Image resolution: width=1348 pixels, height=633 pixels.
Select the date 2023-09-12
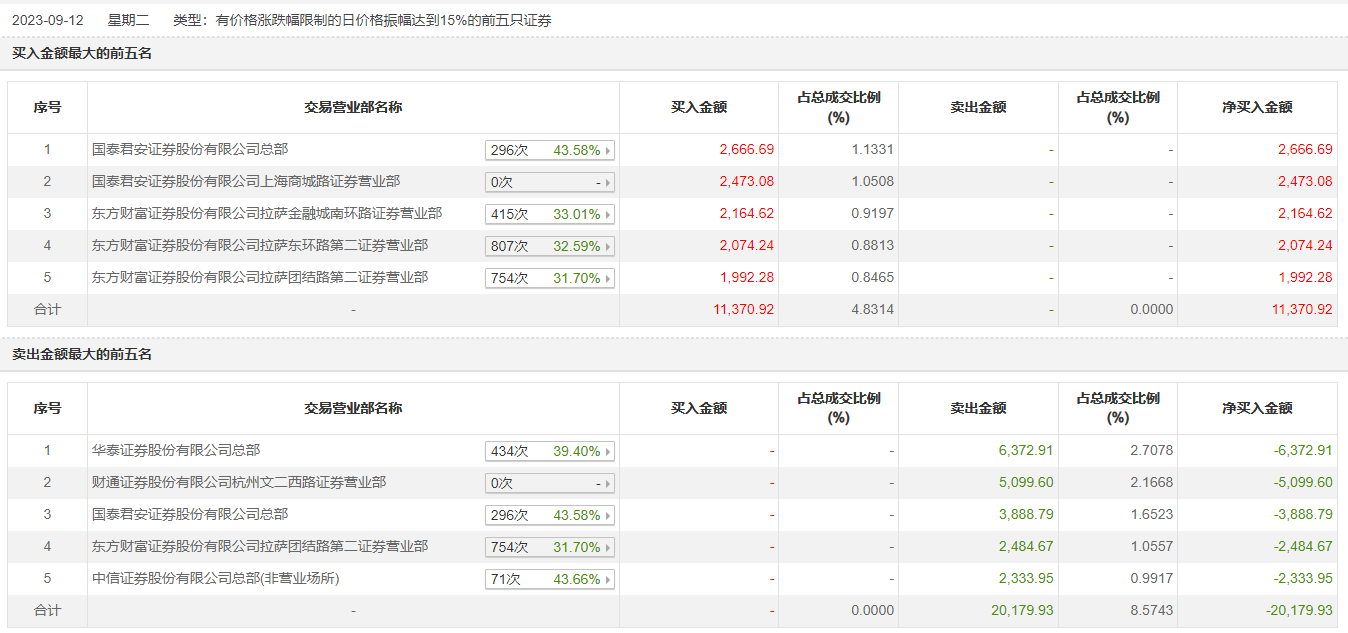coord(48,20)
